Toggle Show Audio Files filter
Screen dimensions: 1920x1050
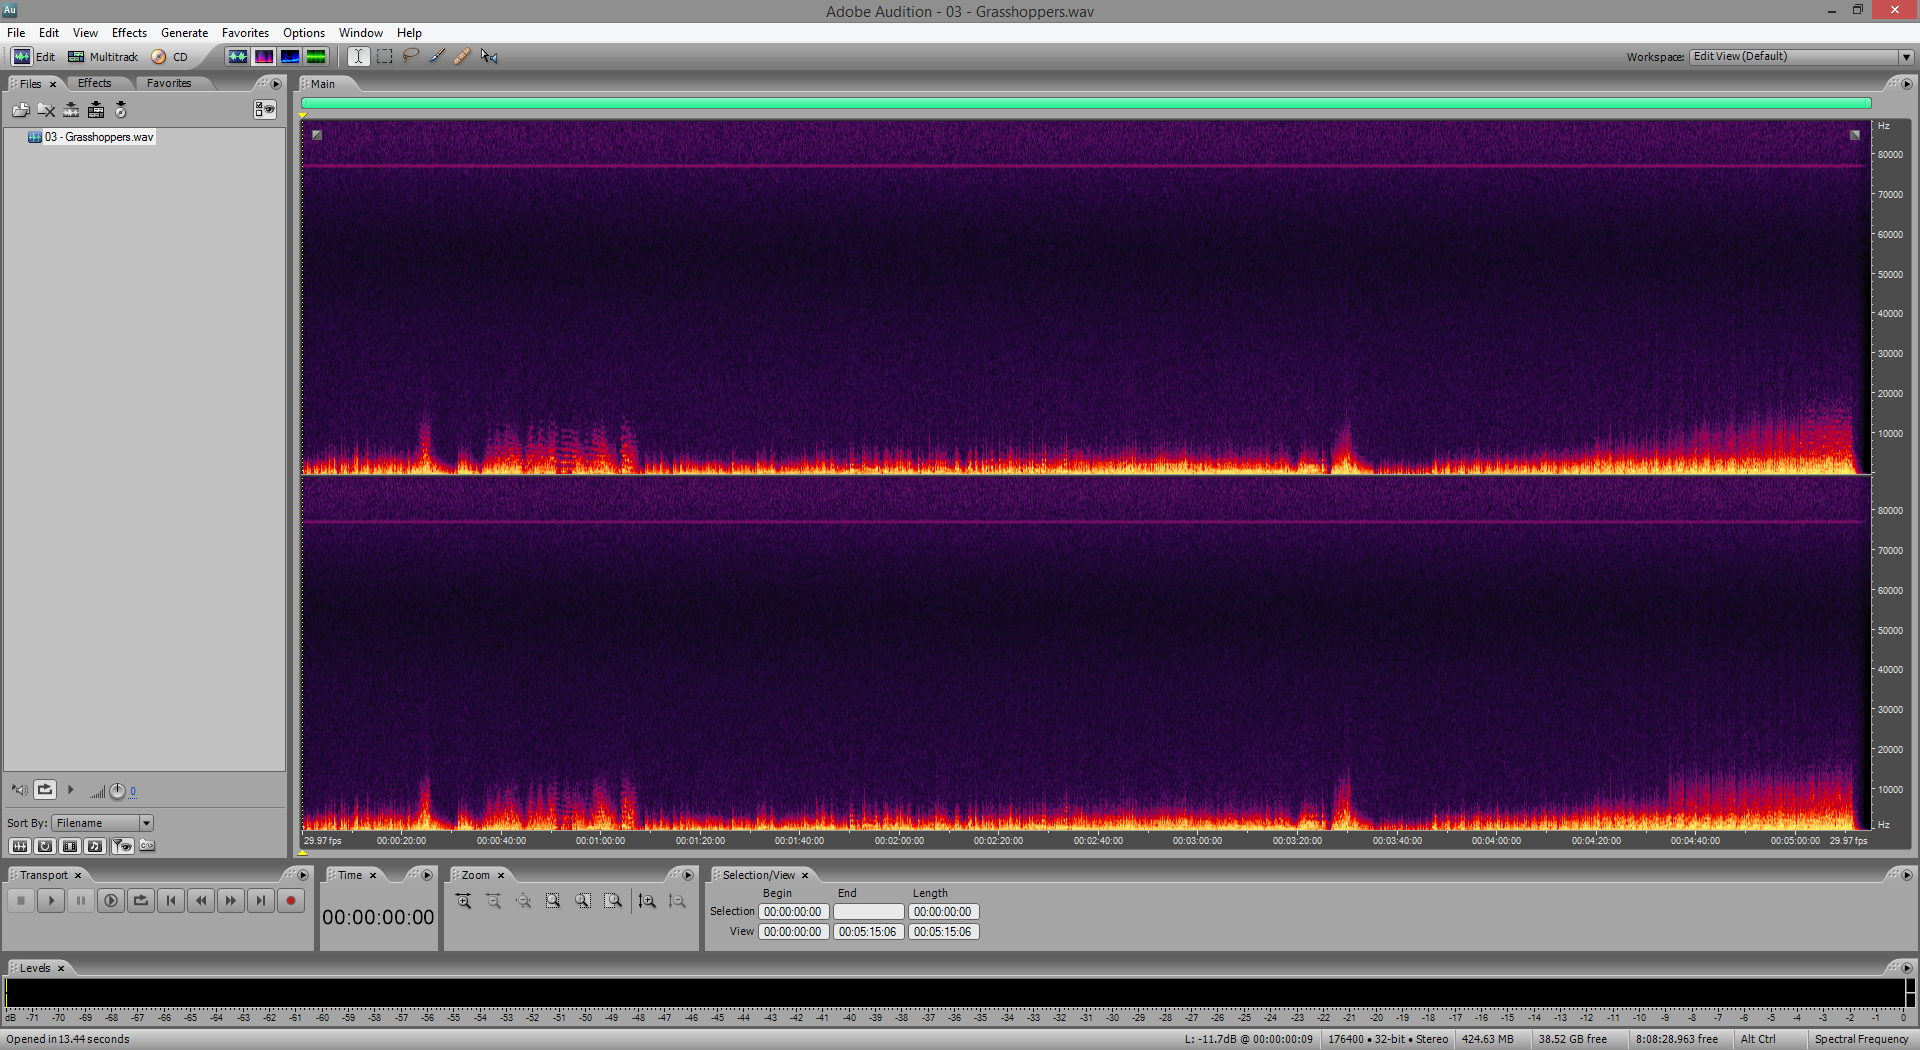19,846
